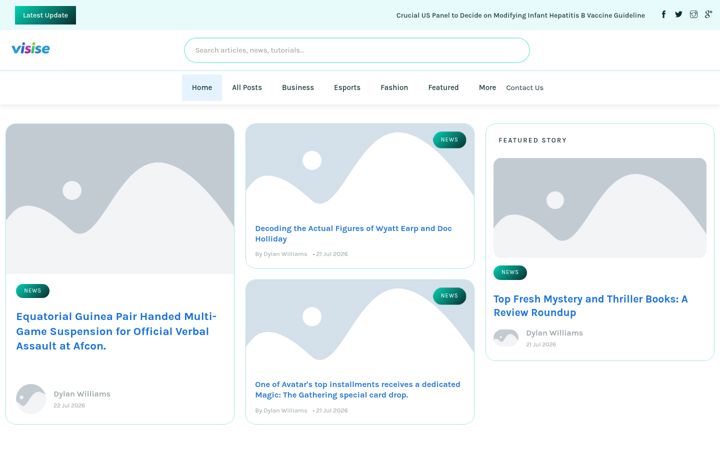The width and height of the screenshot is (720, 450).
Task: Open the Fashion menu item
Action: coord(394,87)
